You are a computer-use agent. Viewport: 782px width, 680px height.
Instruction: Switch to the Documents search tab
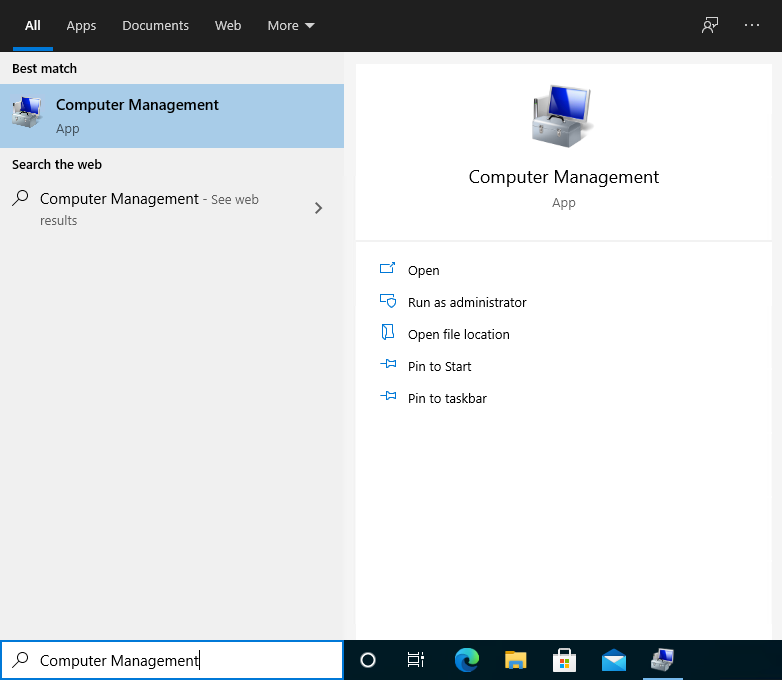156,25
